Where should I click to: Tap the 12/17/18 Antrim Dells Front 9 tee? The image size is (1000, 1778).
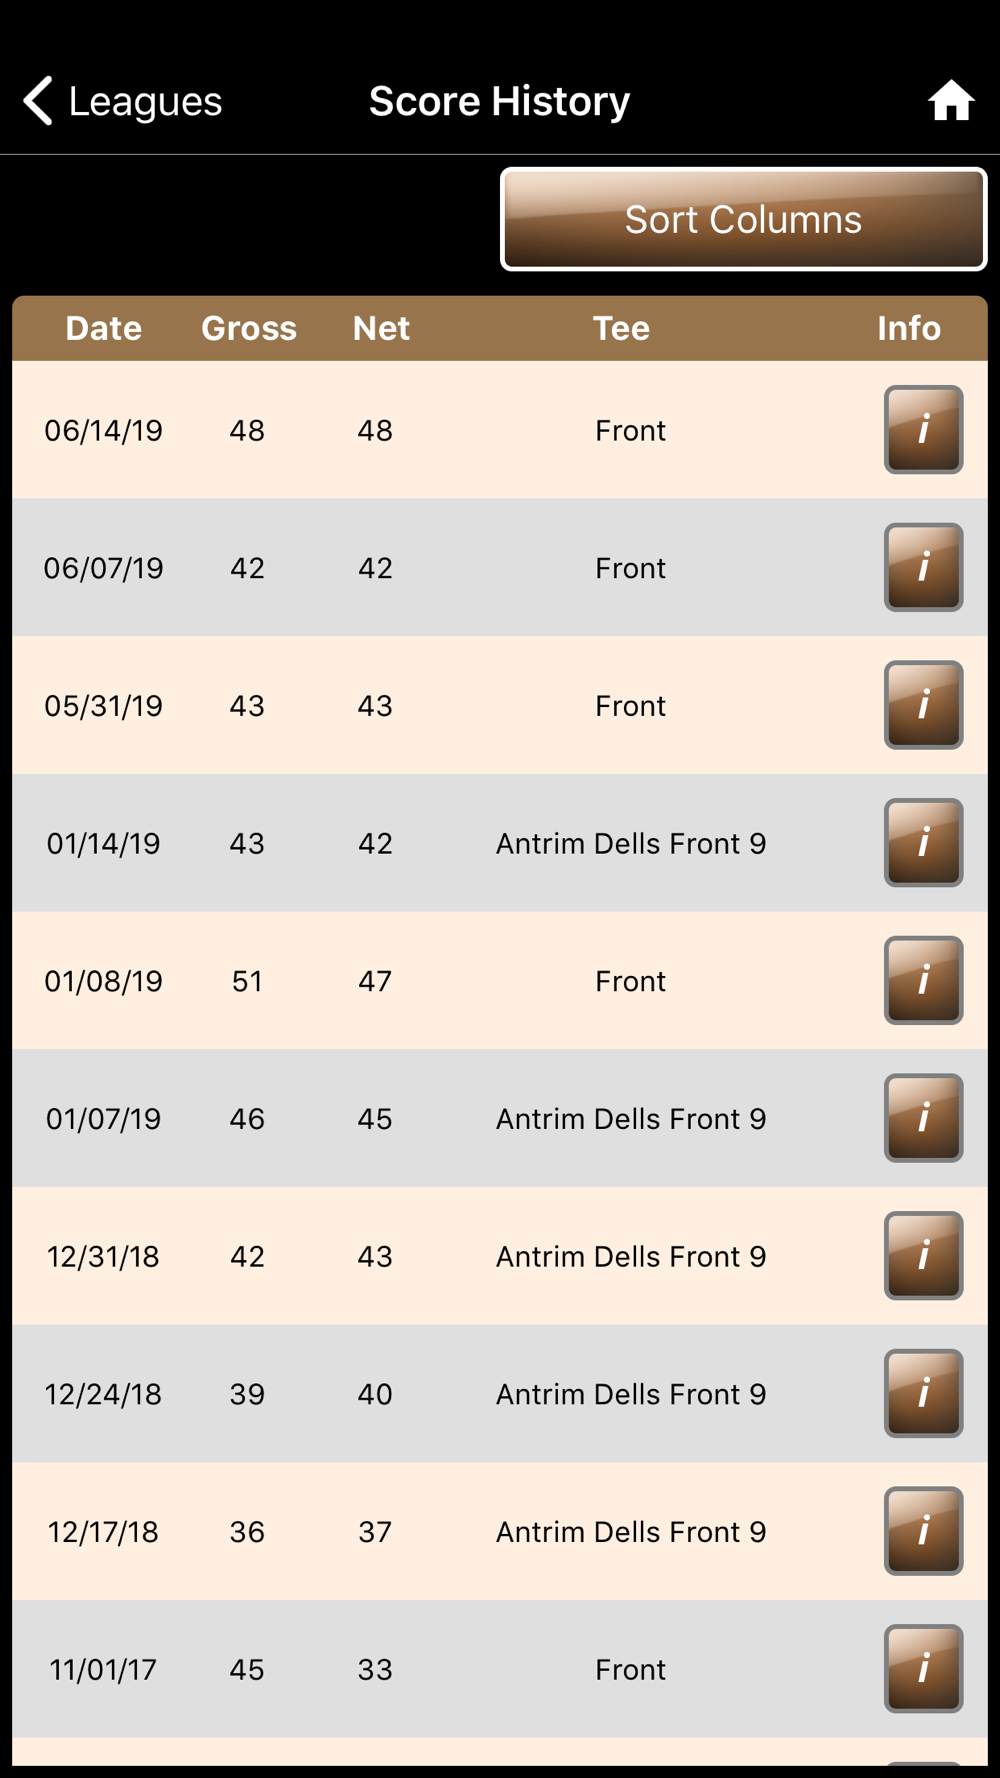tap(631, 1532)
